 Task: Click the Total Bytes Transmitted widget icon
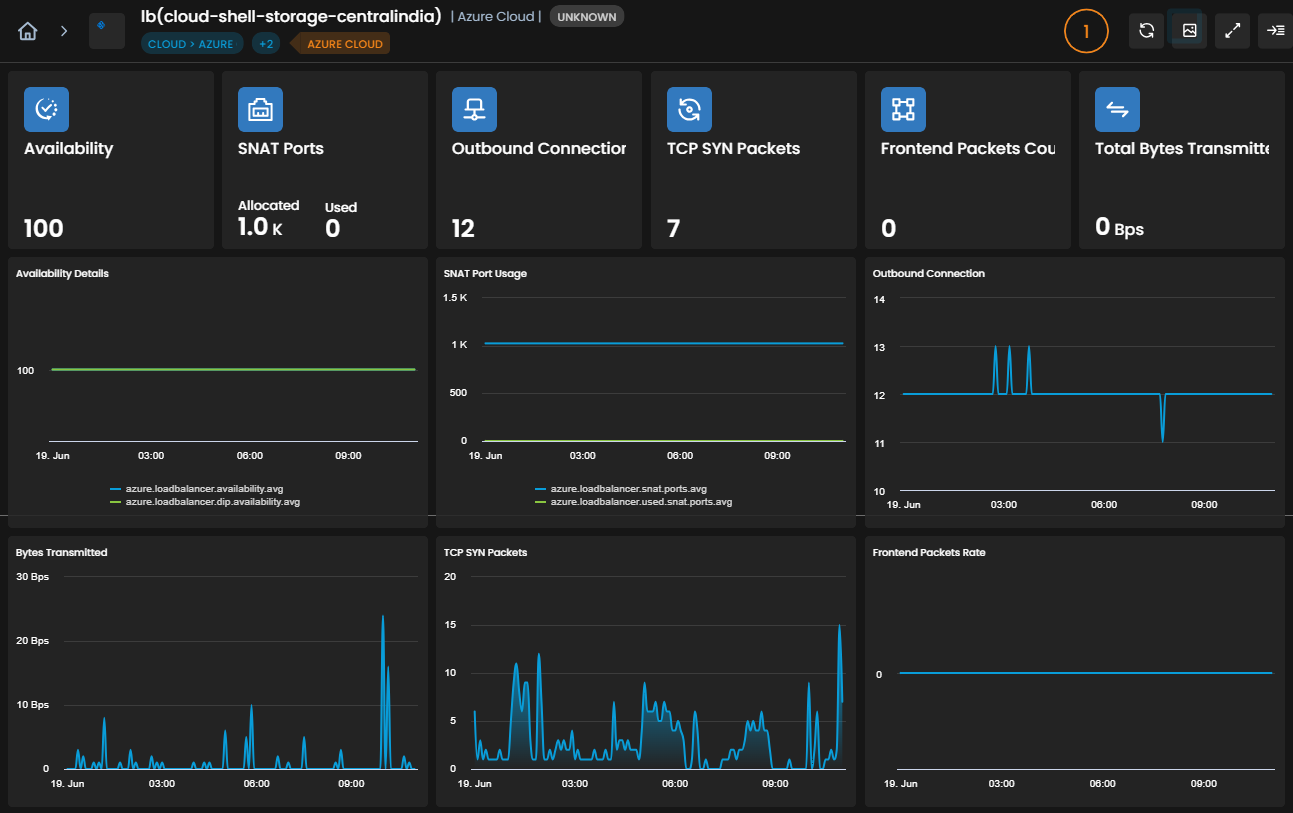point(1117,110)
